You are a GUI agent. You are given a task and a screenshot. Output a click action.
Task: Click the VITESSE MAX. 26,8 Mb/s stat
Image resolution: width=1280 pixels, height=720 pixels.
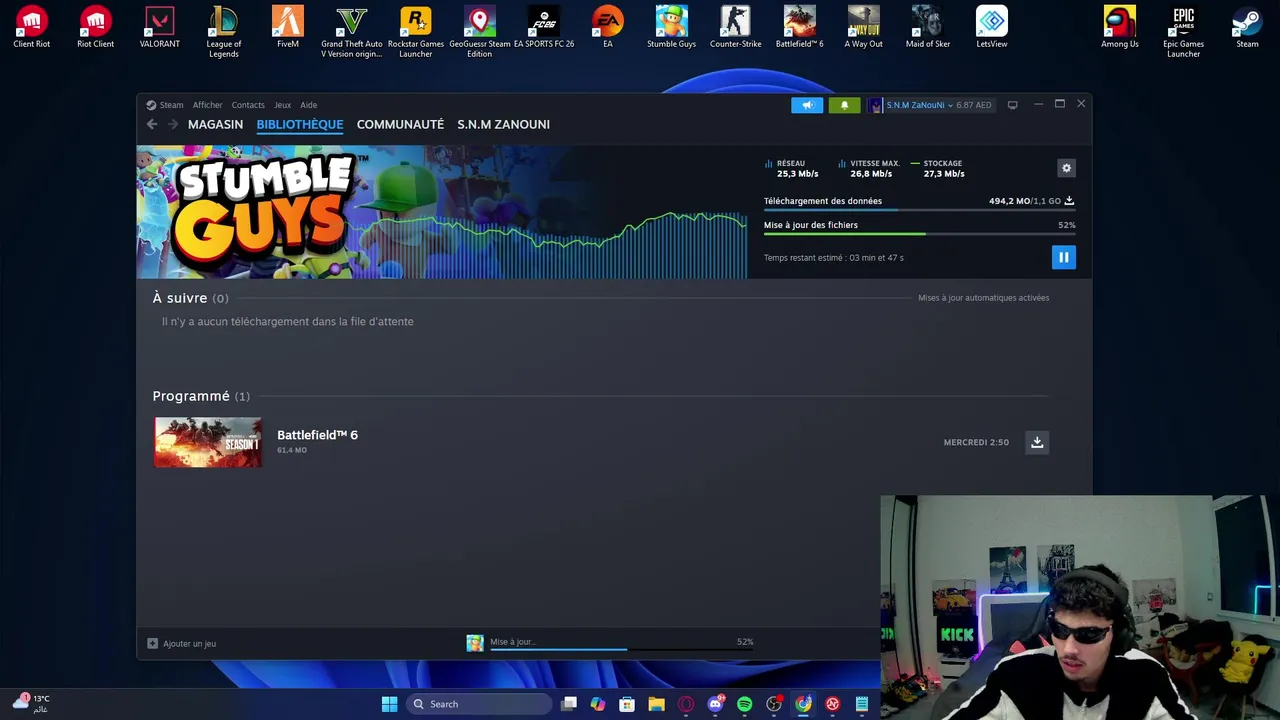(869, 168)
